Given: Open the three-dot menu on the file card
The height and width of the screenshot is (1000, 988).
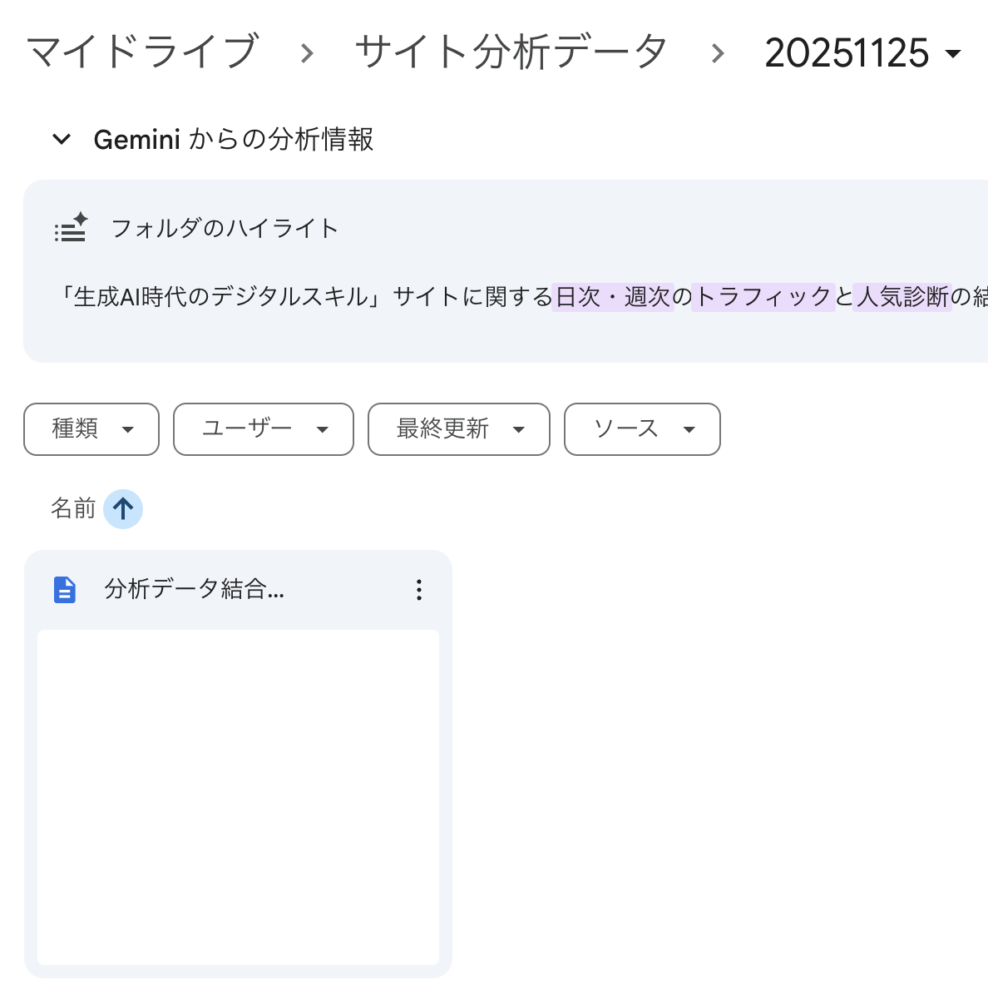Looking at the screenshot, I should [419, 590].
